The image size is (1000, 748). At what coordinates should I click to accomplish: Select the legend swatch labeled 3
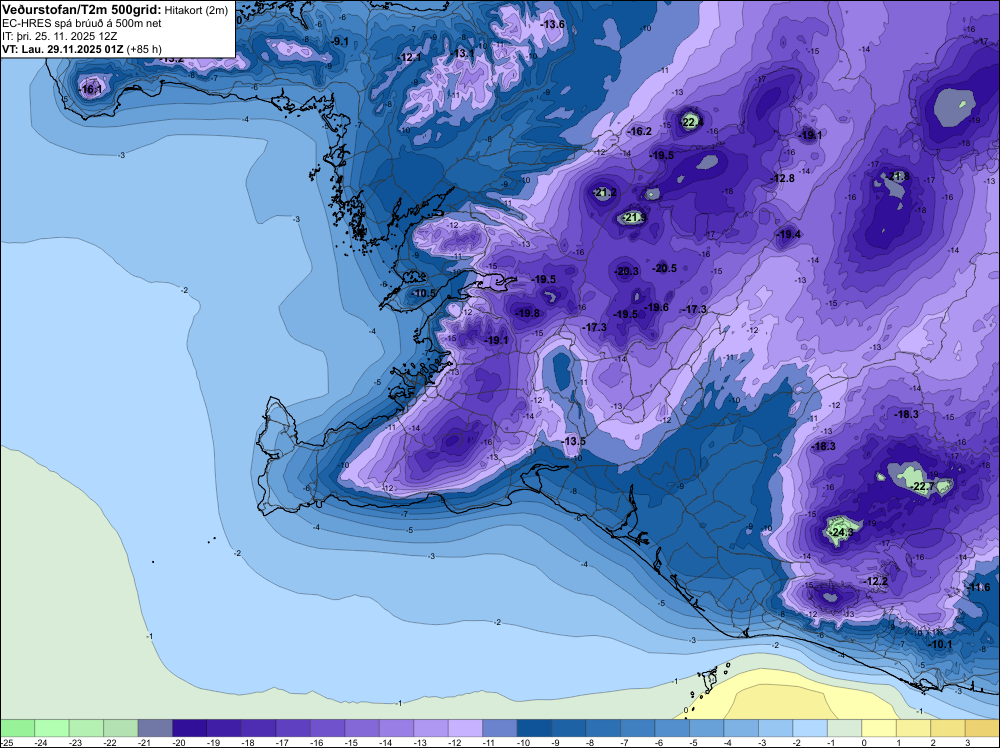[983, 728]
